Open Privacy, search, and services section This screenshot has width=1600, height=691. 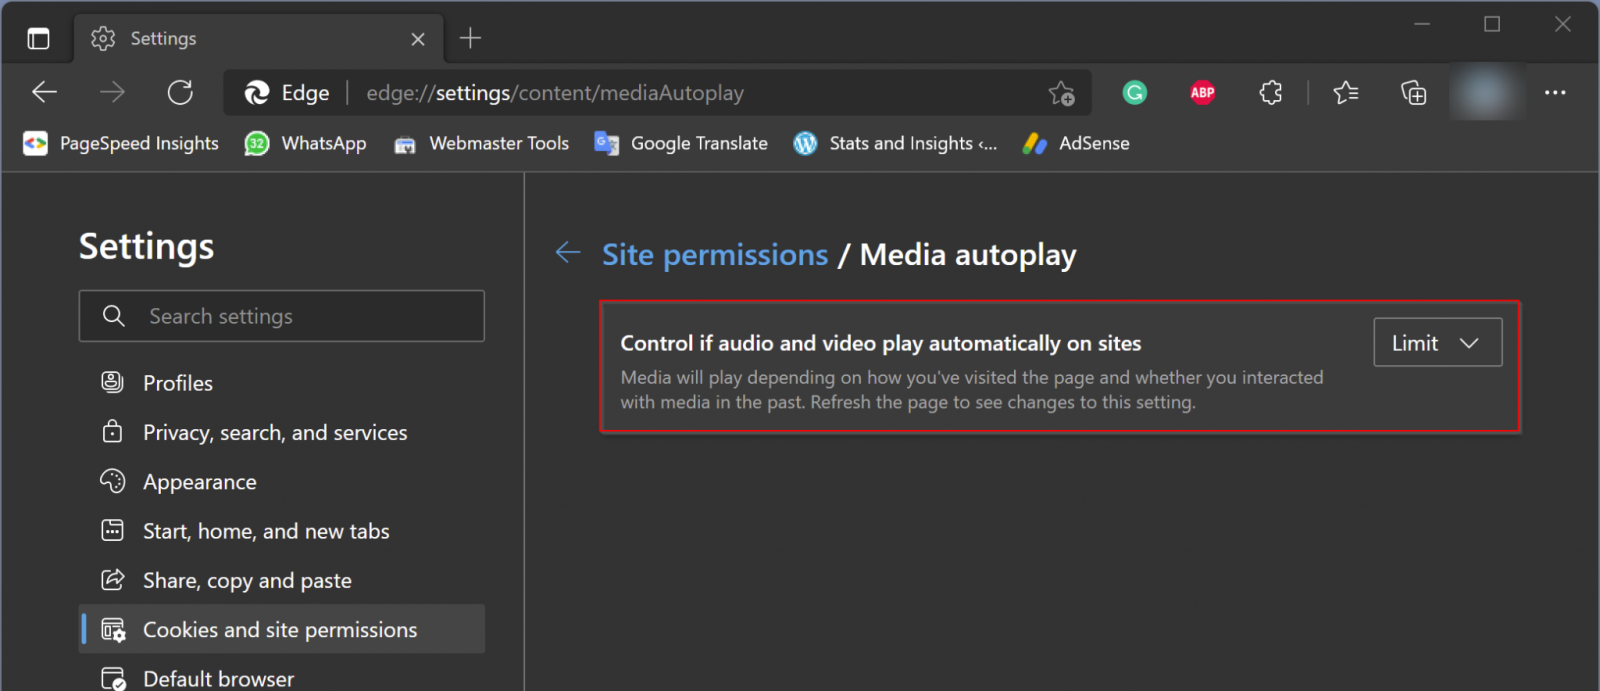(282, 432)
